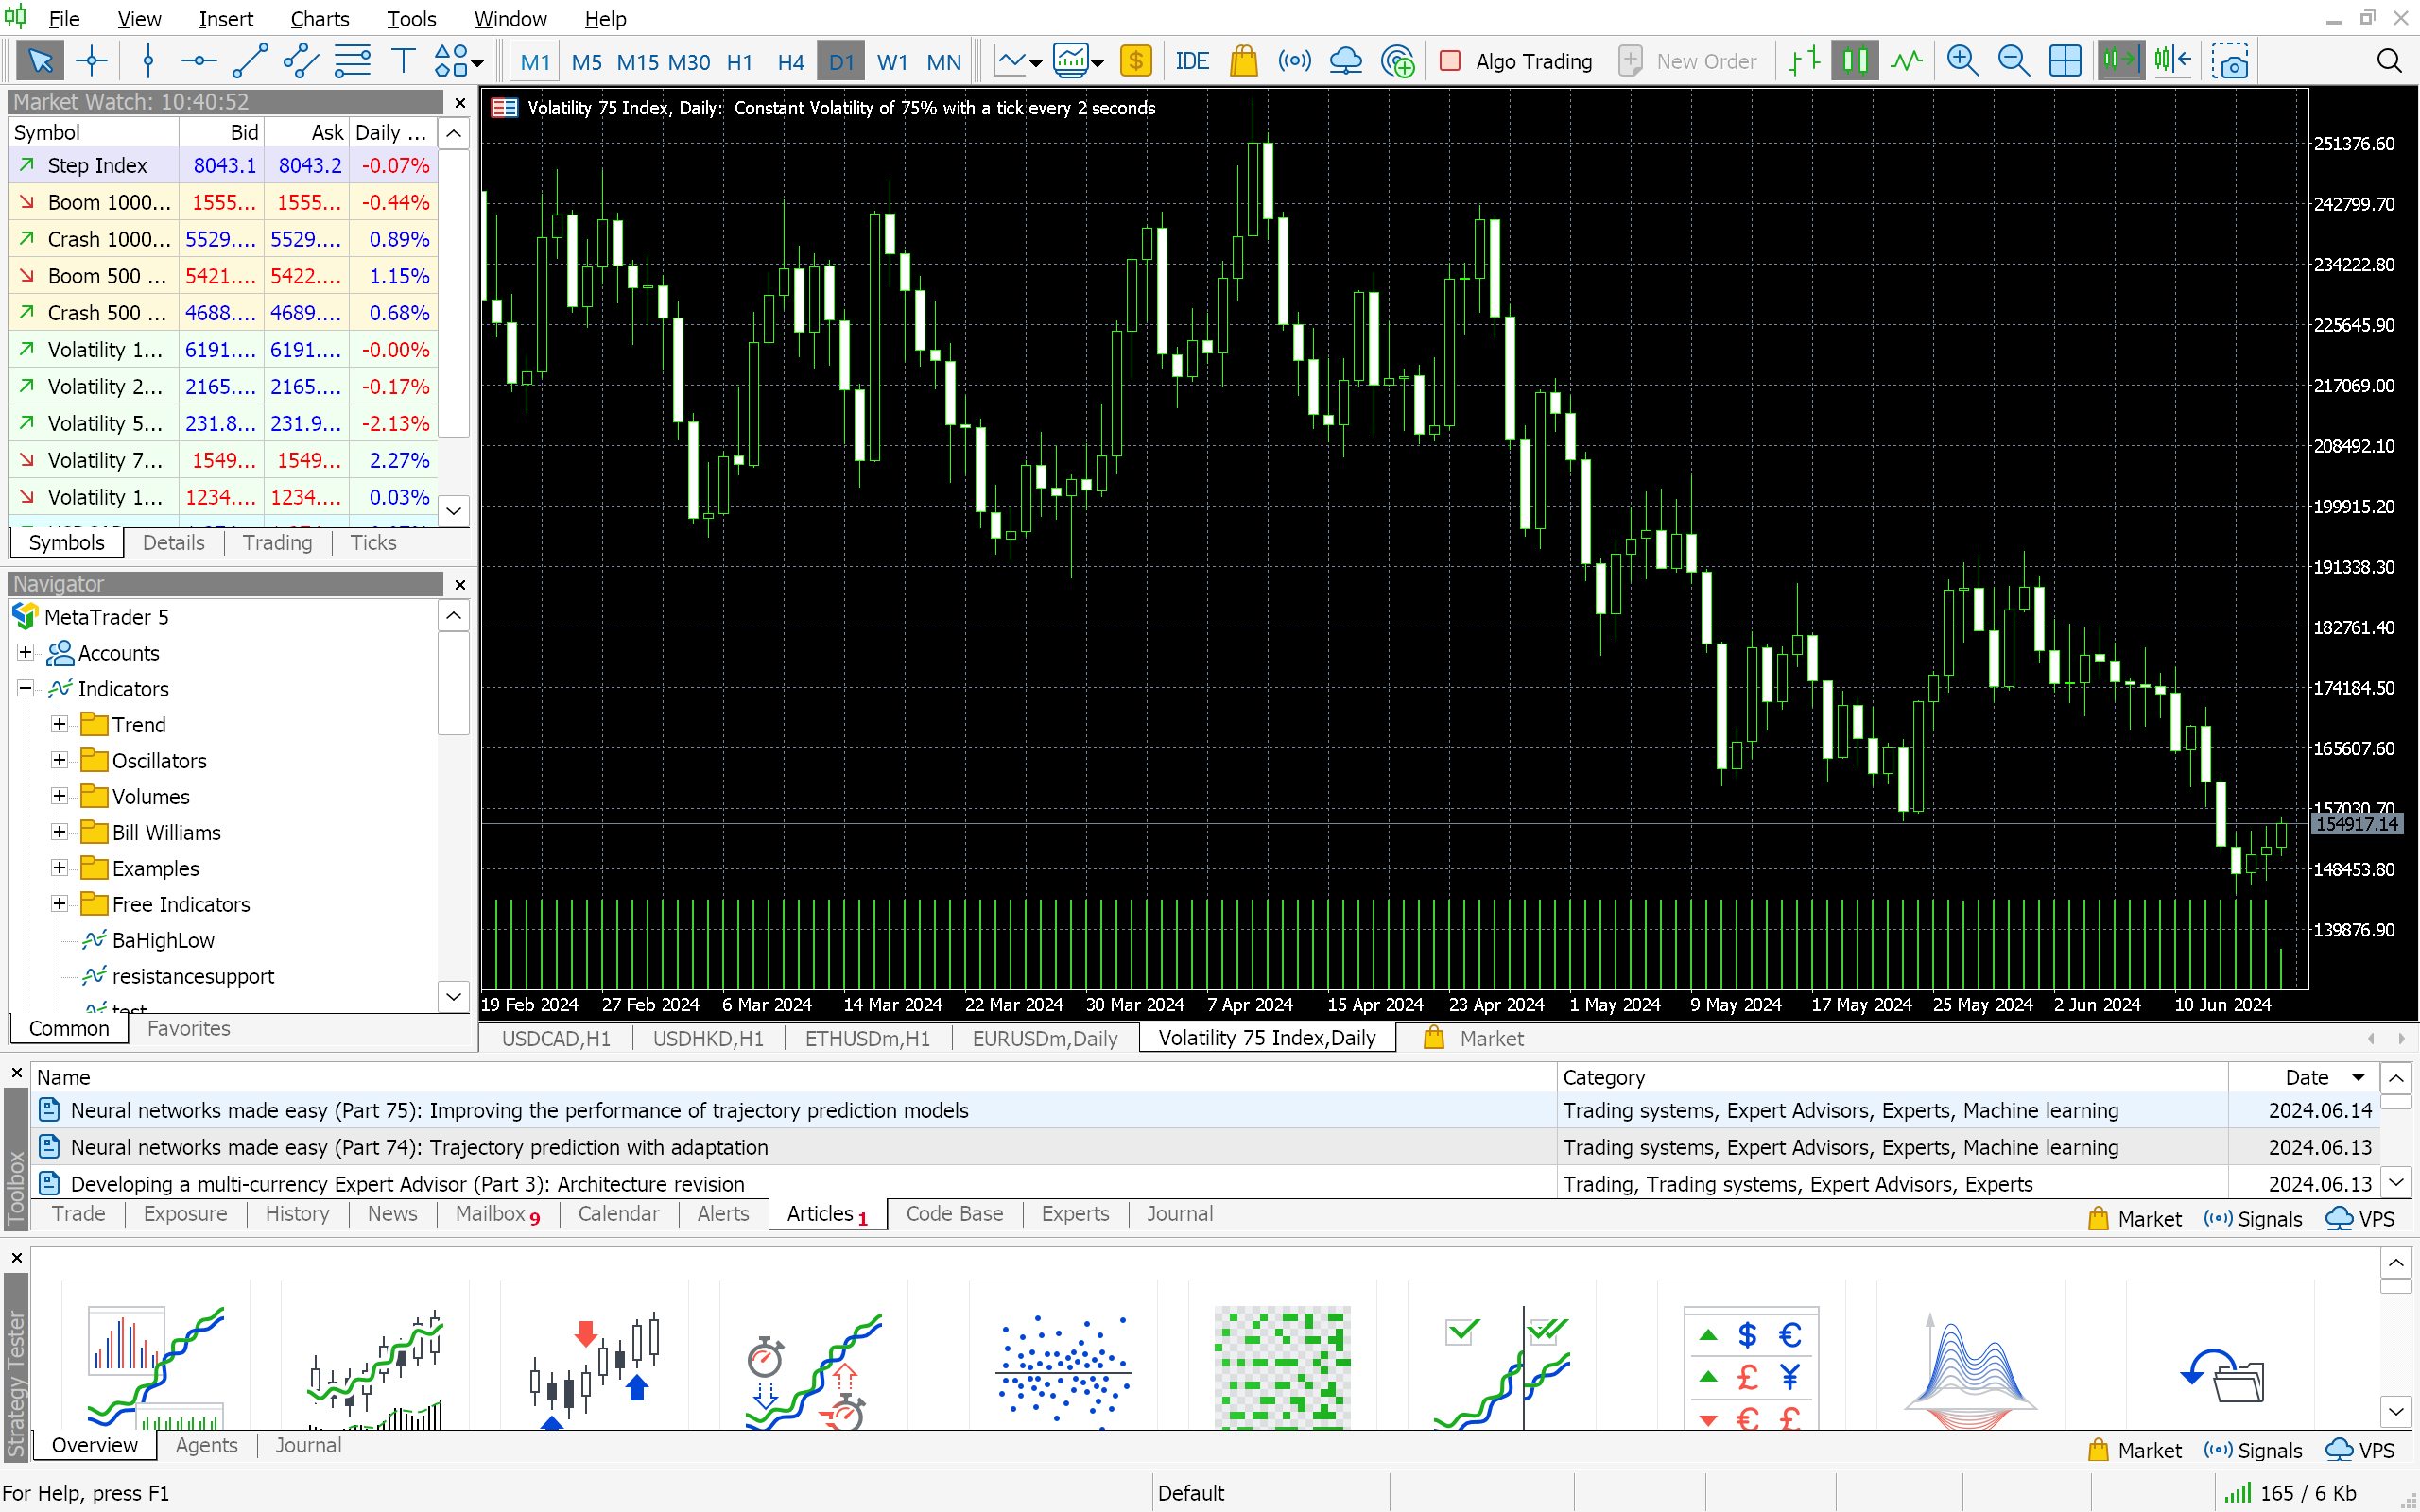Open the Strategy Tester Agents tab
The width and height of the screenshot is (2420, 1512).
click(206, 1446)
